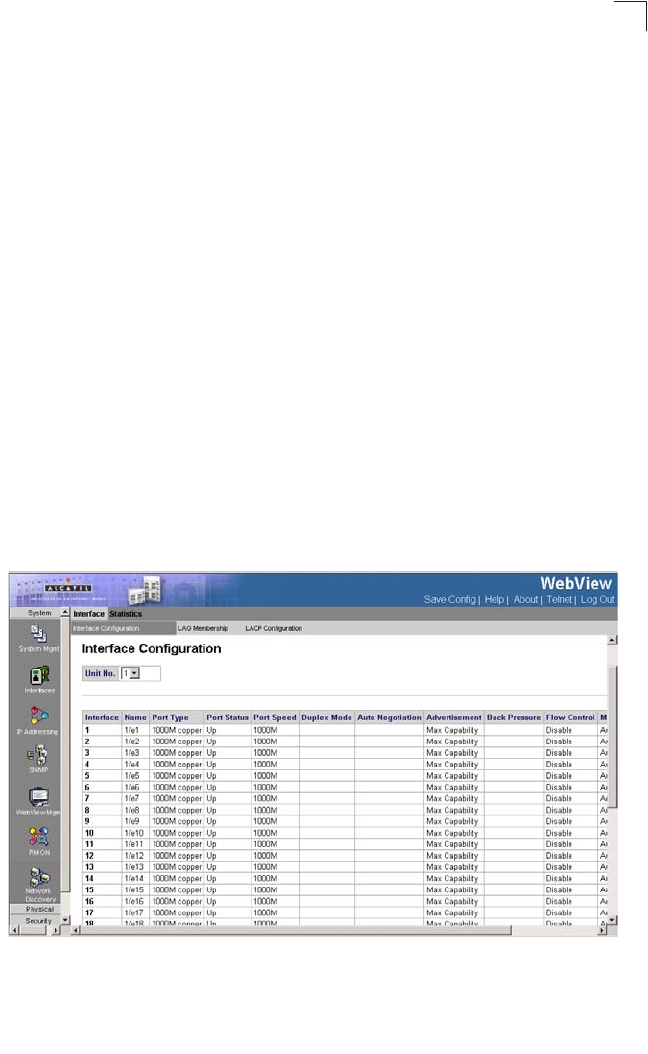The width and height of the screenshot is (648, 1054).
Task: Click the main pane horizontal scroll left arrow
Action: click(x=75, y=930)
